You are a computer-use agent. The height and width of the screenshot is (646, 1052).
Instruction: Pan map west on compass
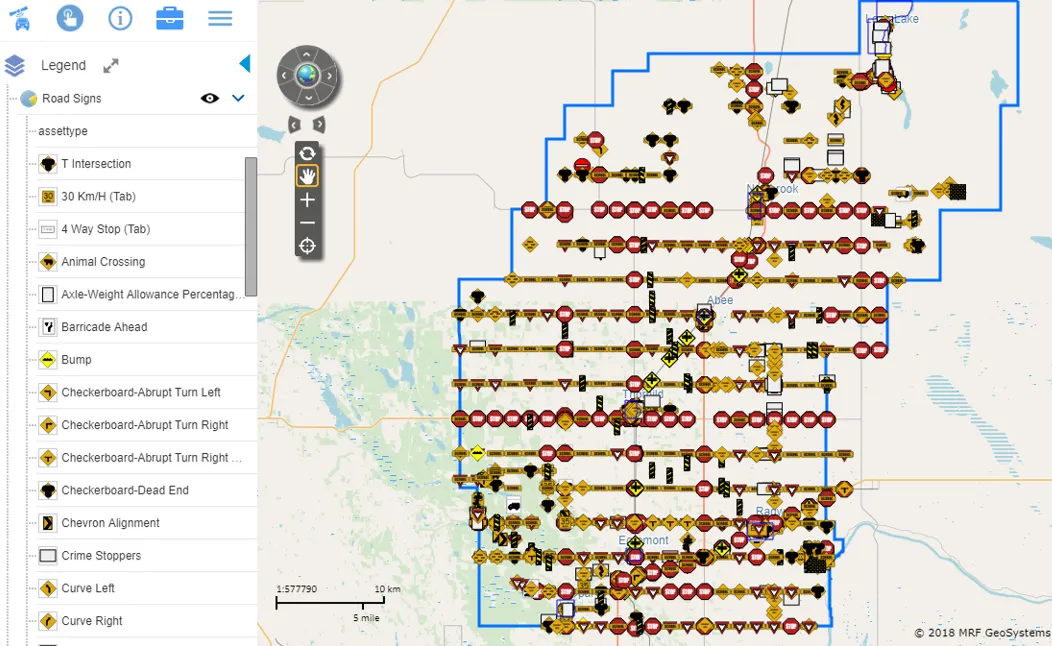click(x=284, y=76)
